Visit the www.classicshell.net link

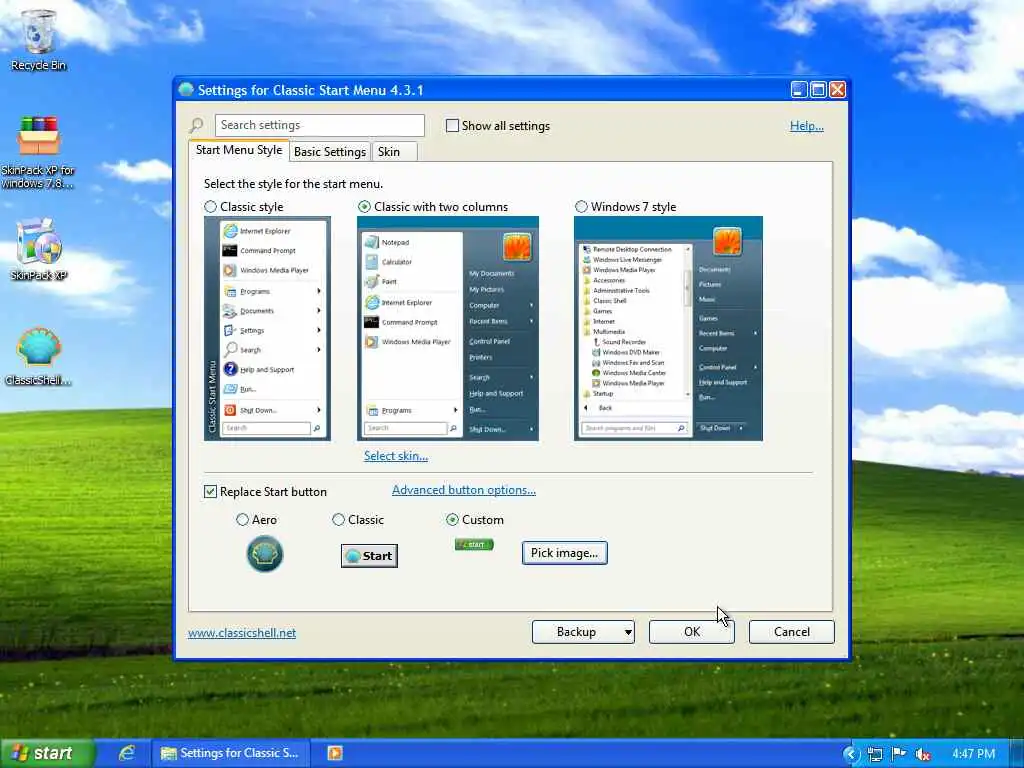point(242,633)
